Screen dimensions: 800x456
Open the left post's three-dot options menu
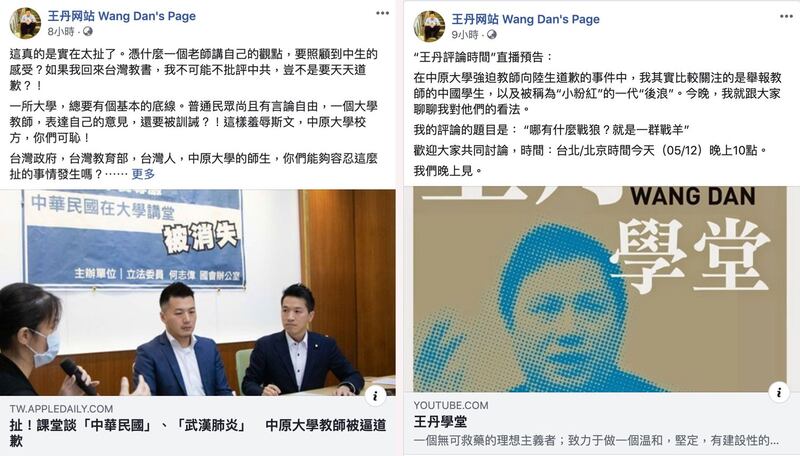[x=382, y=13]
